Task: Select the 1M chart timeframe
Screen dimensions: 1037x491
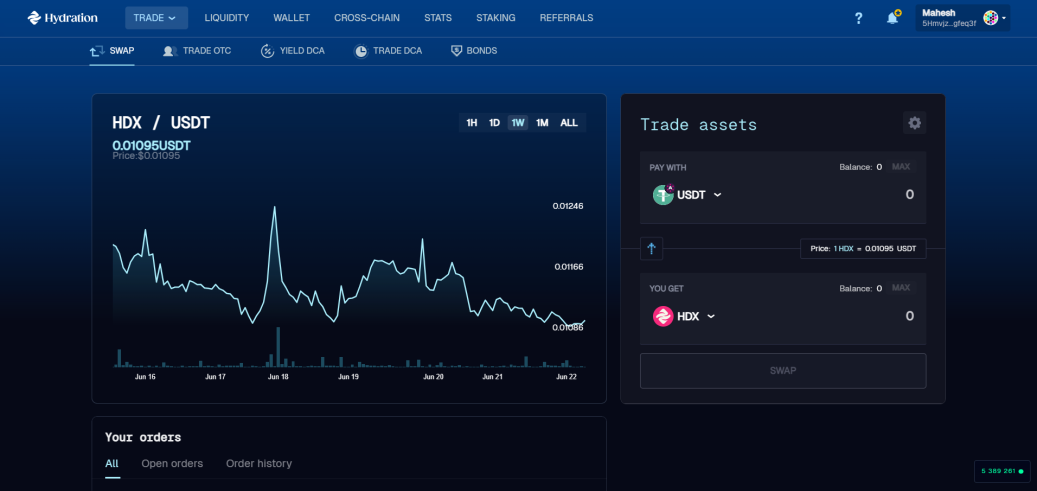Action: [542, 123]
